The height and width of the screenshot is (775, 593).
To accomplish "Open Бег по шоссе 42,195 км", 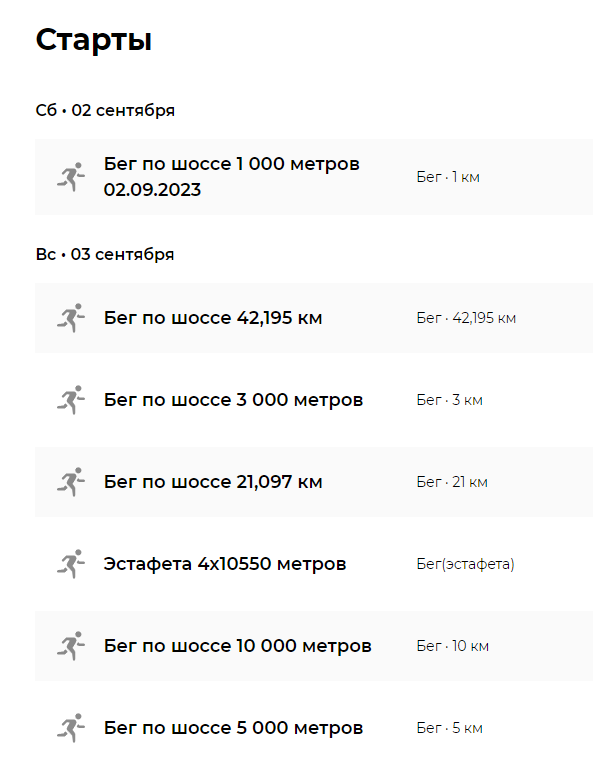I will tap(213, 318).
